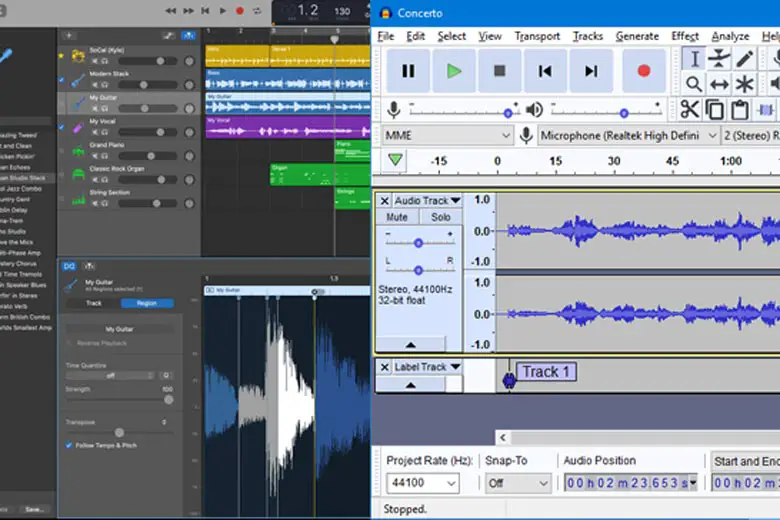The width and height of the screenshot is (780, 520).
Task: Open the Audio Position format dropdown arrow
Action: click(x=692, y=483)
